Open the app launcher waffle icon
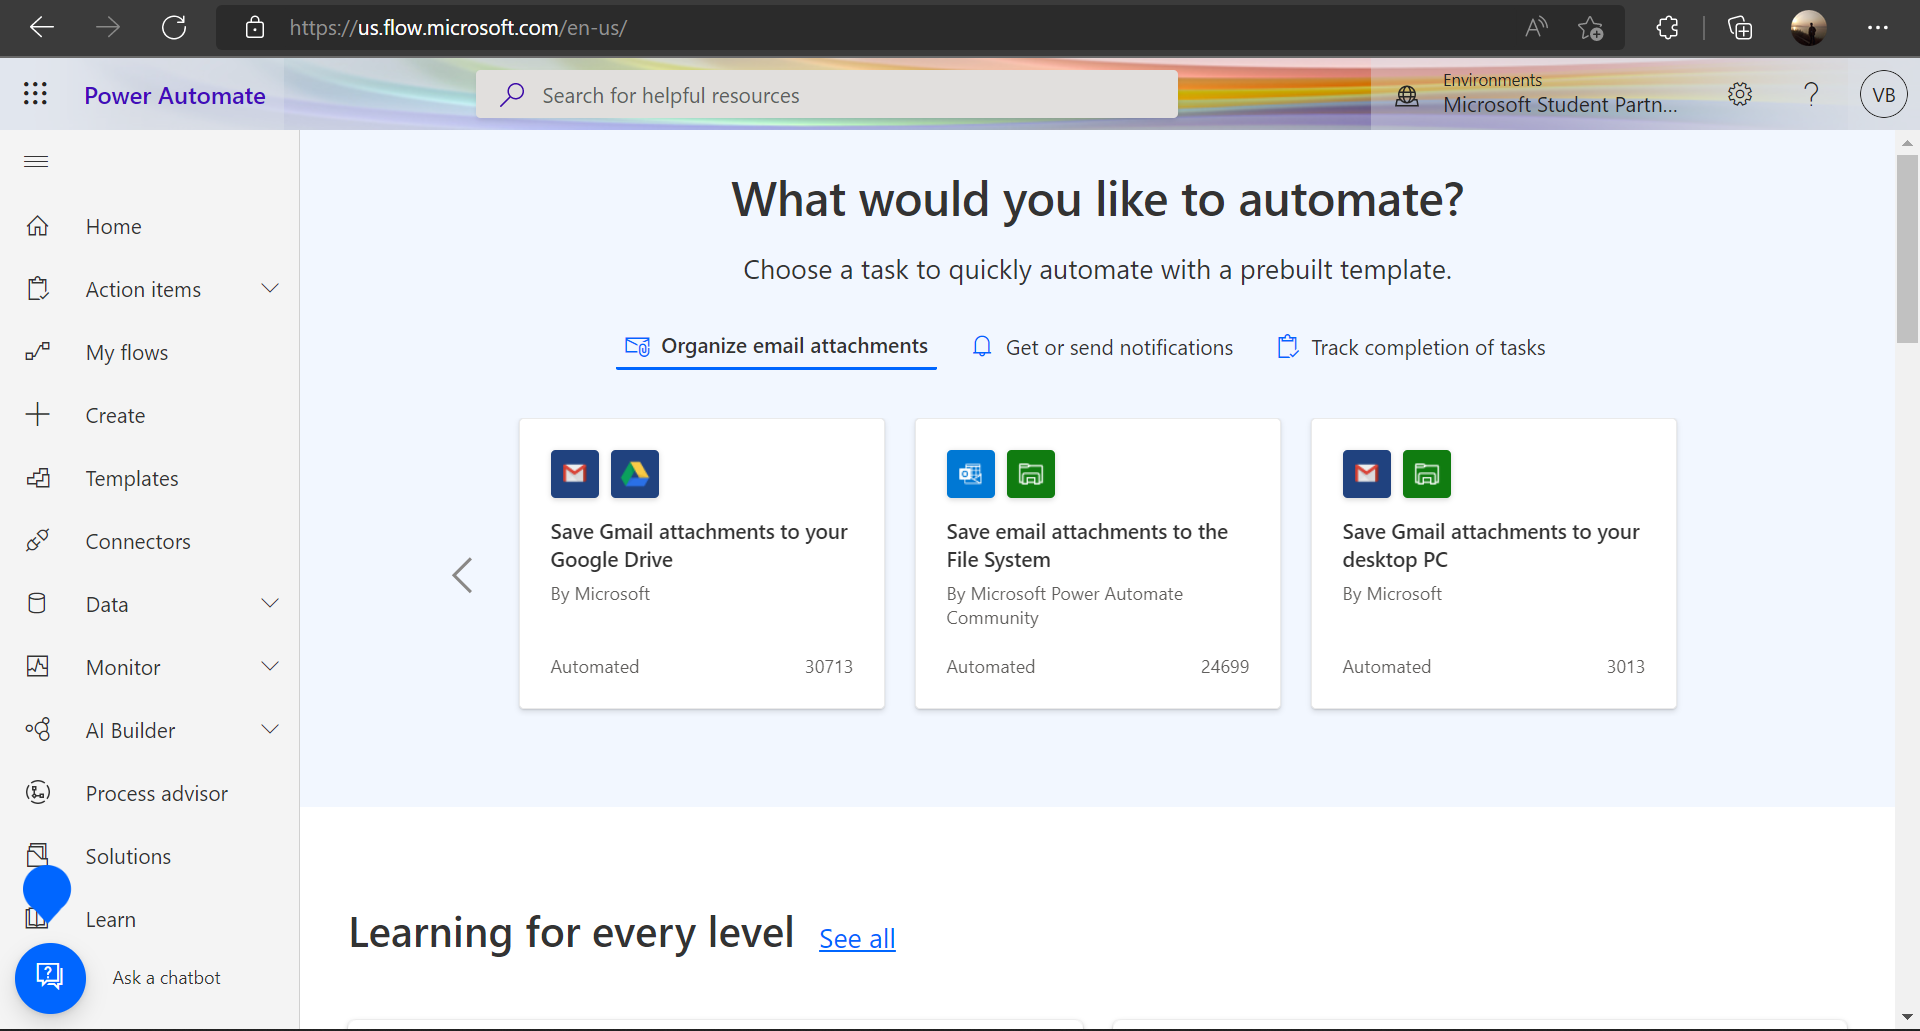 click(x=35, y=94)
